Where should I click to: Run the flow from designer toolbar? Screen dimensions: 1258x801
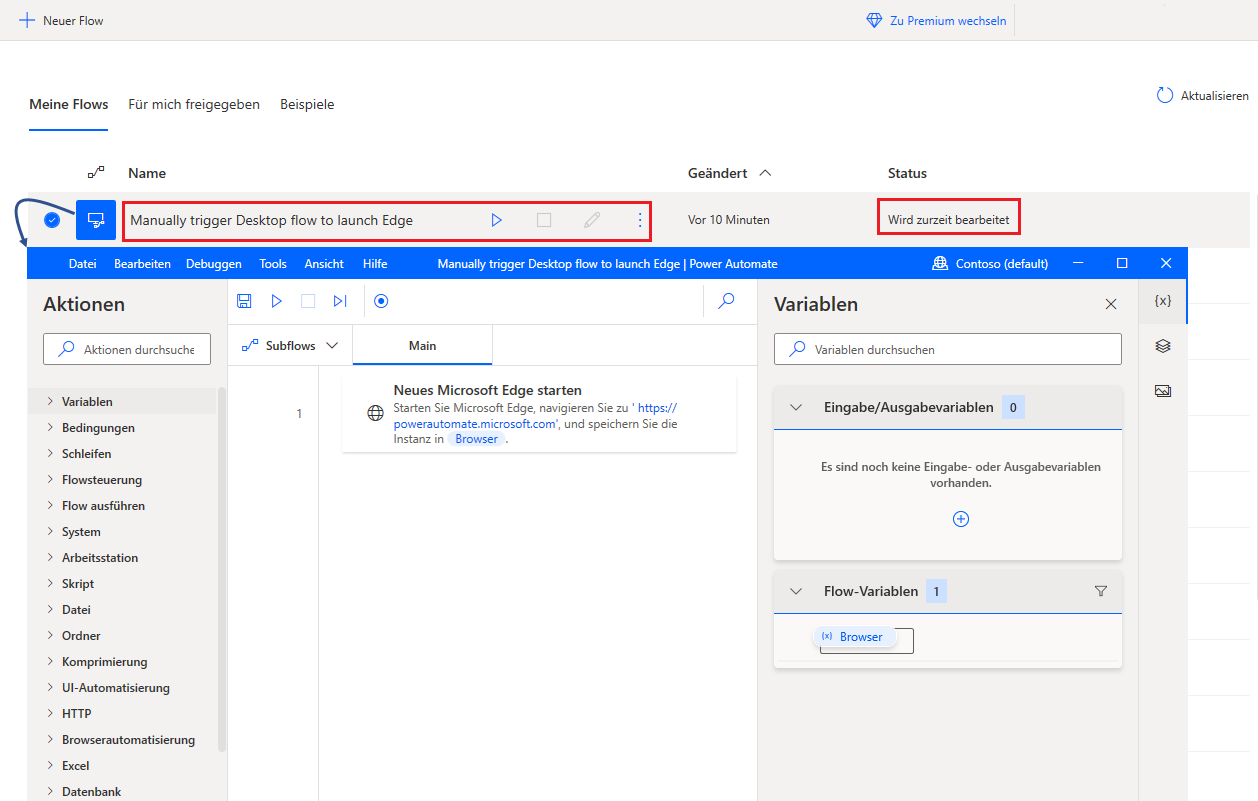pos(277,300)
